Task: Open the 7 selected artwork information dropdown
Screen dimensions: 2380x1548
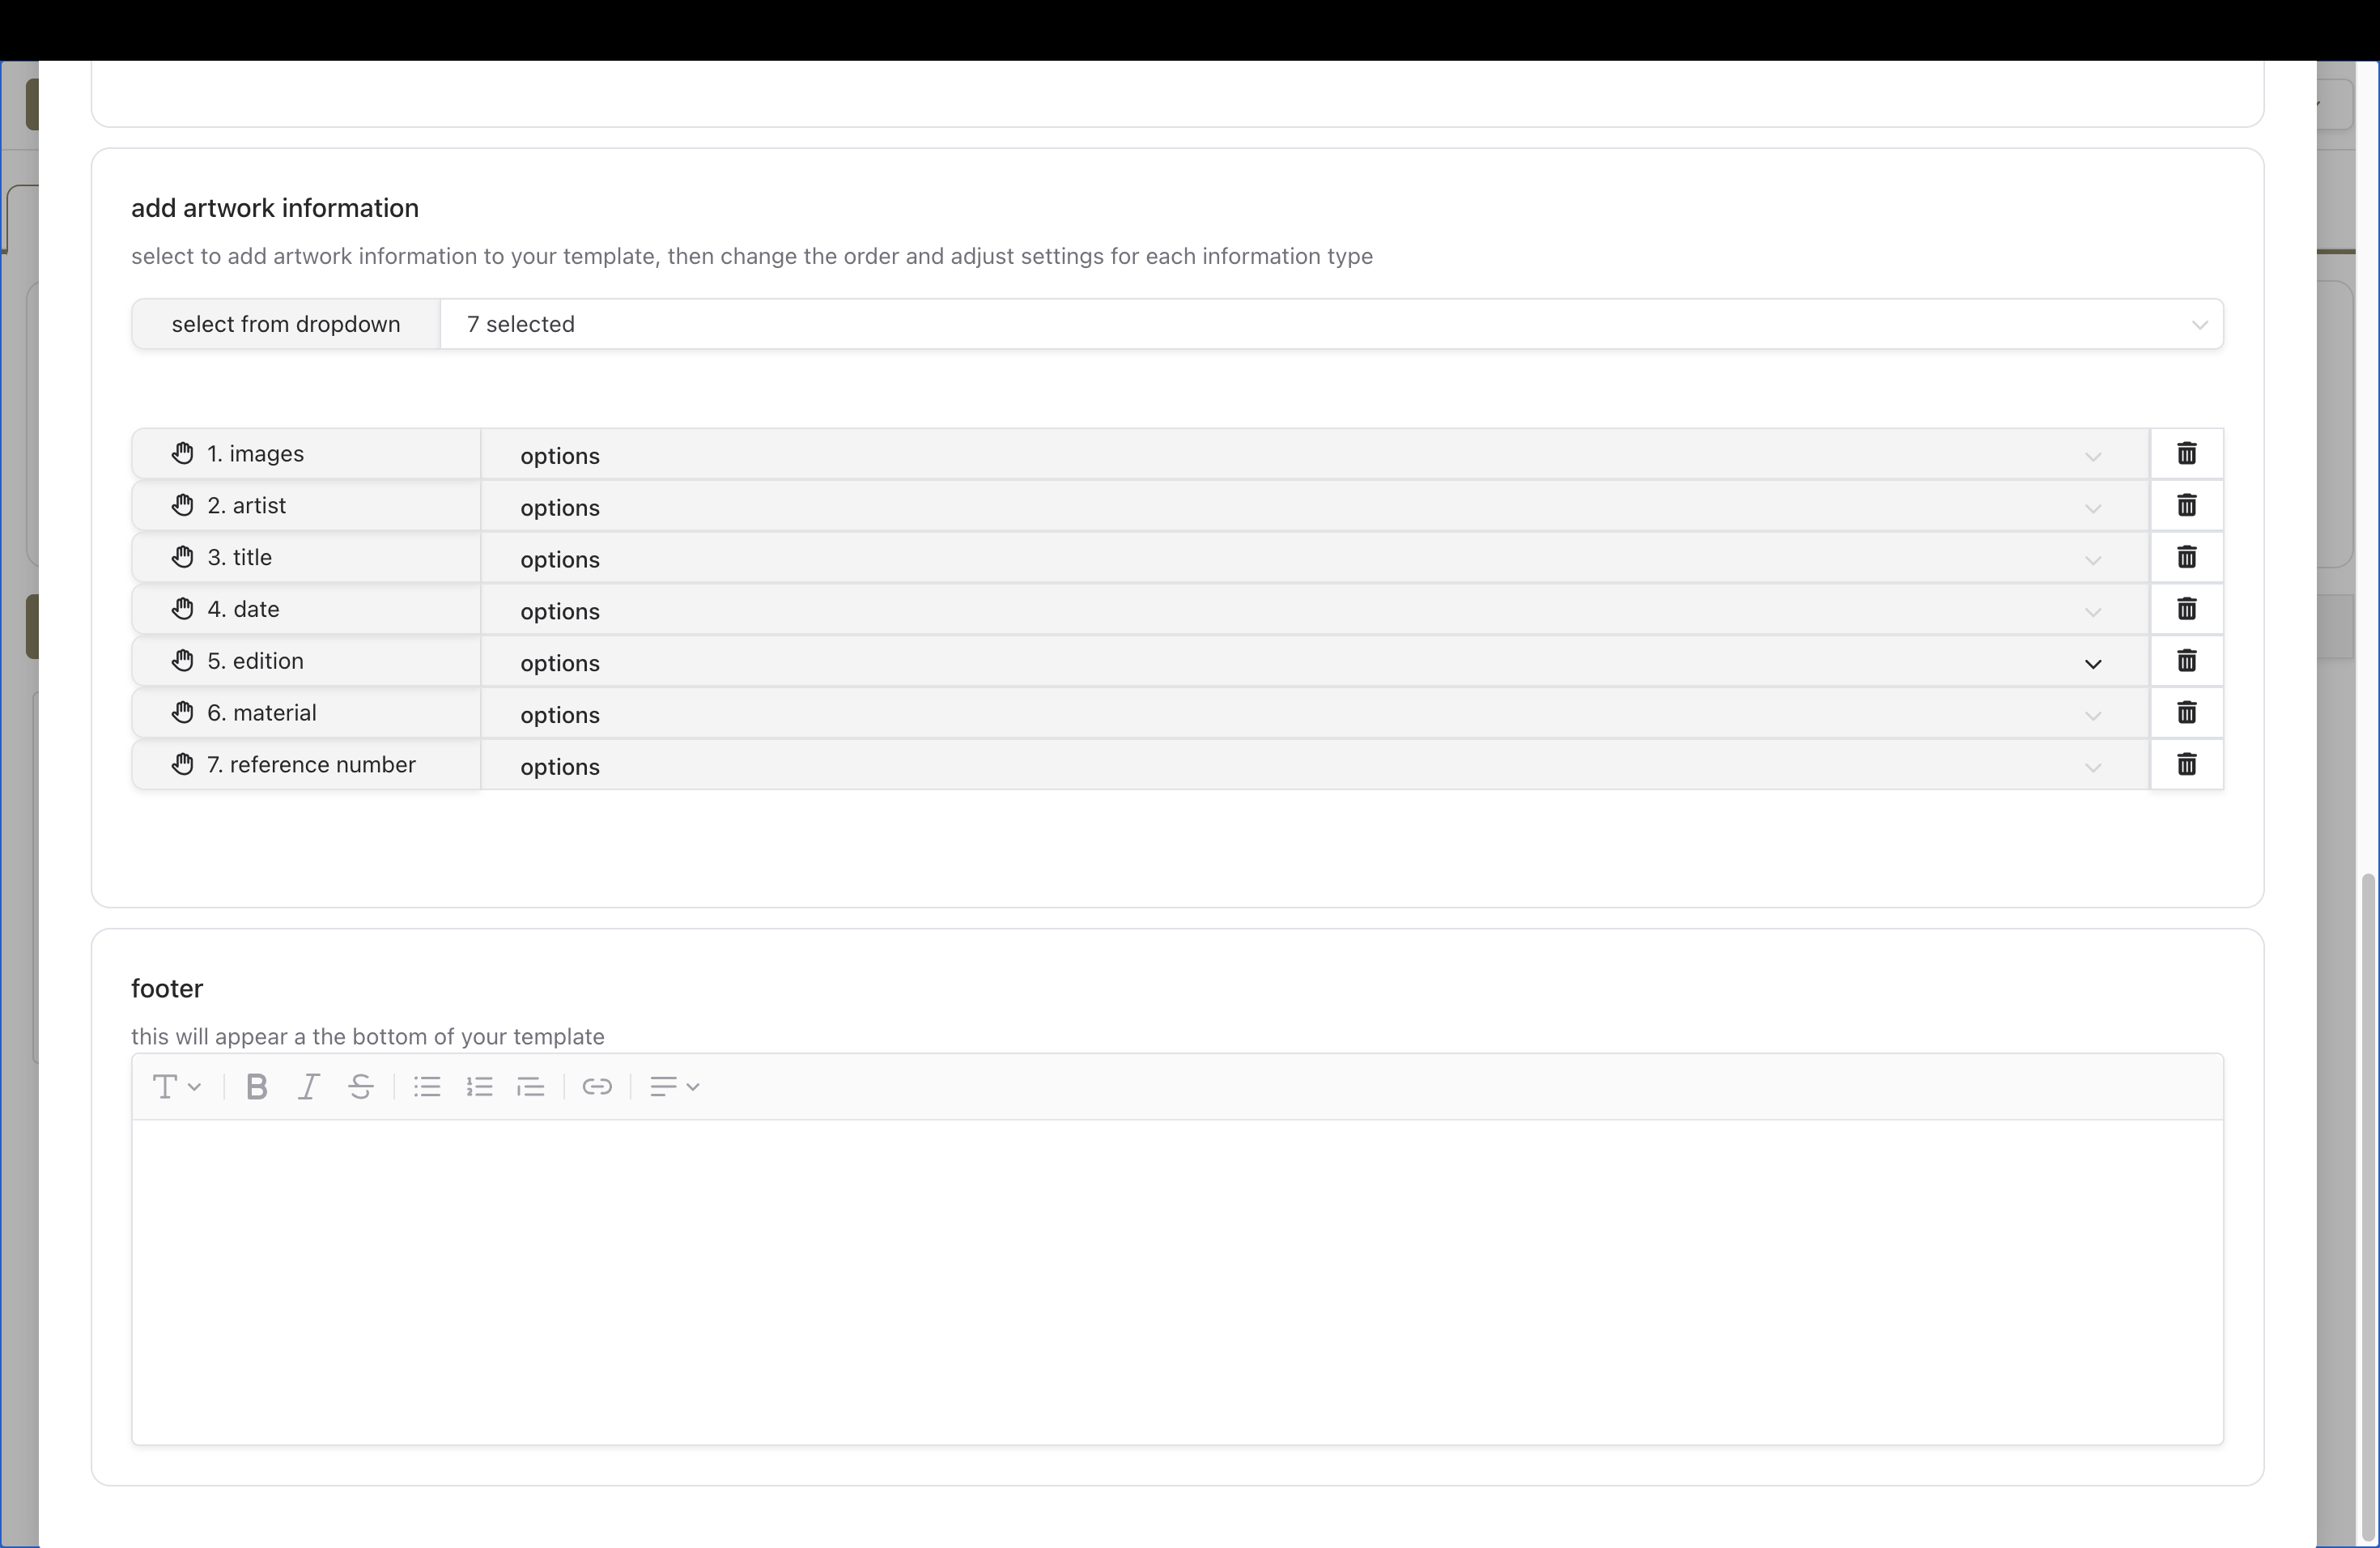Action: point(1330,324)
